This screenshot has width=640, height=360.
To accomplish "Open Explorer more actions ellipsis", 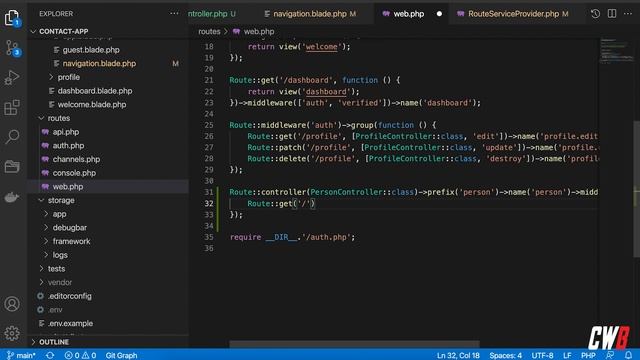I will click(174, 13).
